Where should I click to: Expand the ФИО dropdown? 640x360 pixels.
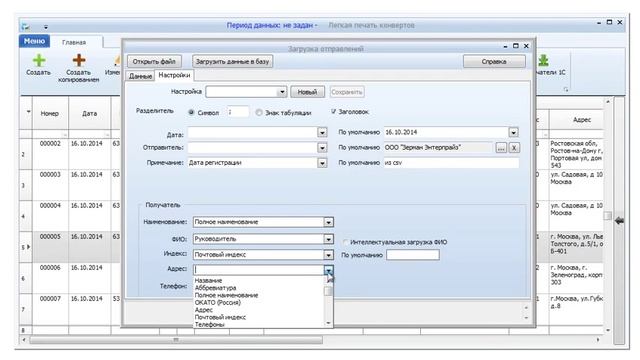328,240
